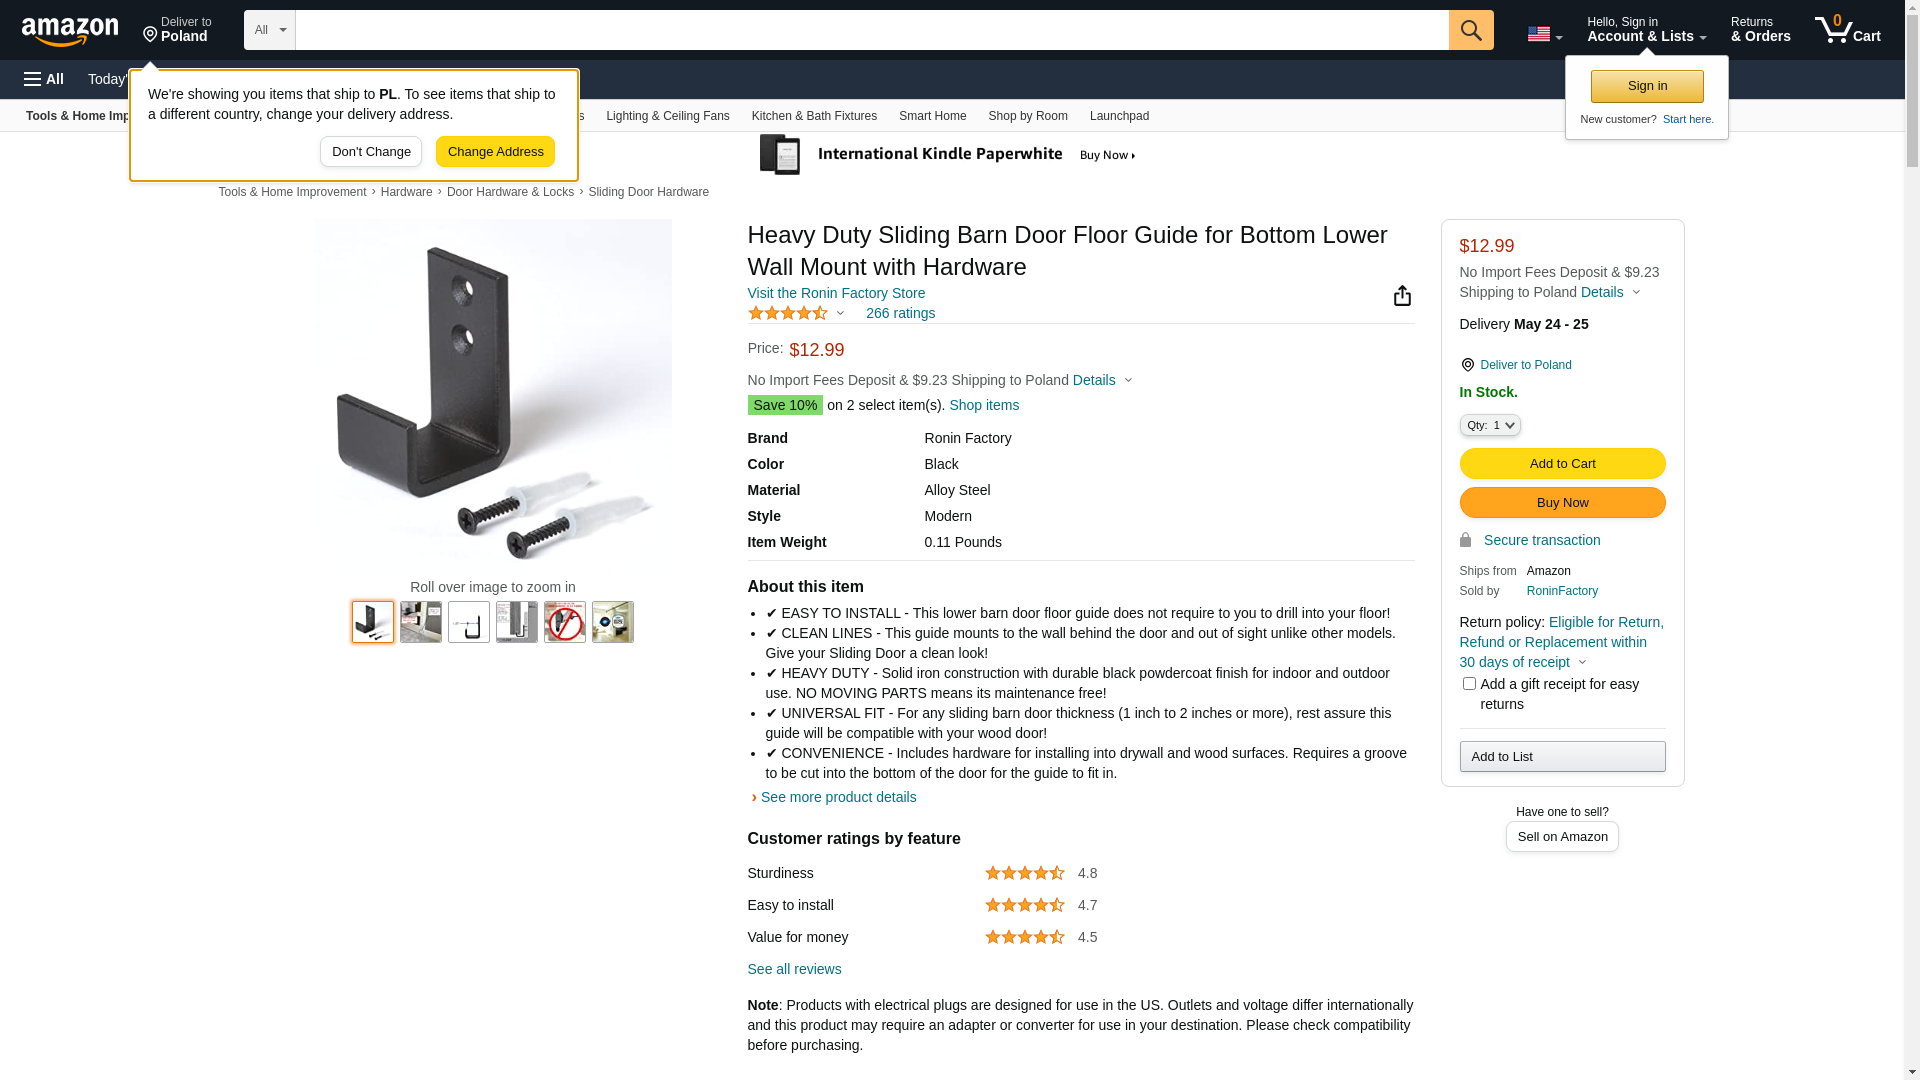
Task: Click the search text input field
Action: (x=872, y=30)
